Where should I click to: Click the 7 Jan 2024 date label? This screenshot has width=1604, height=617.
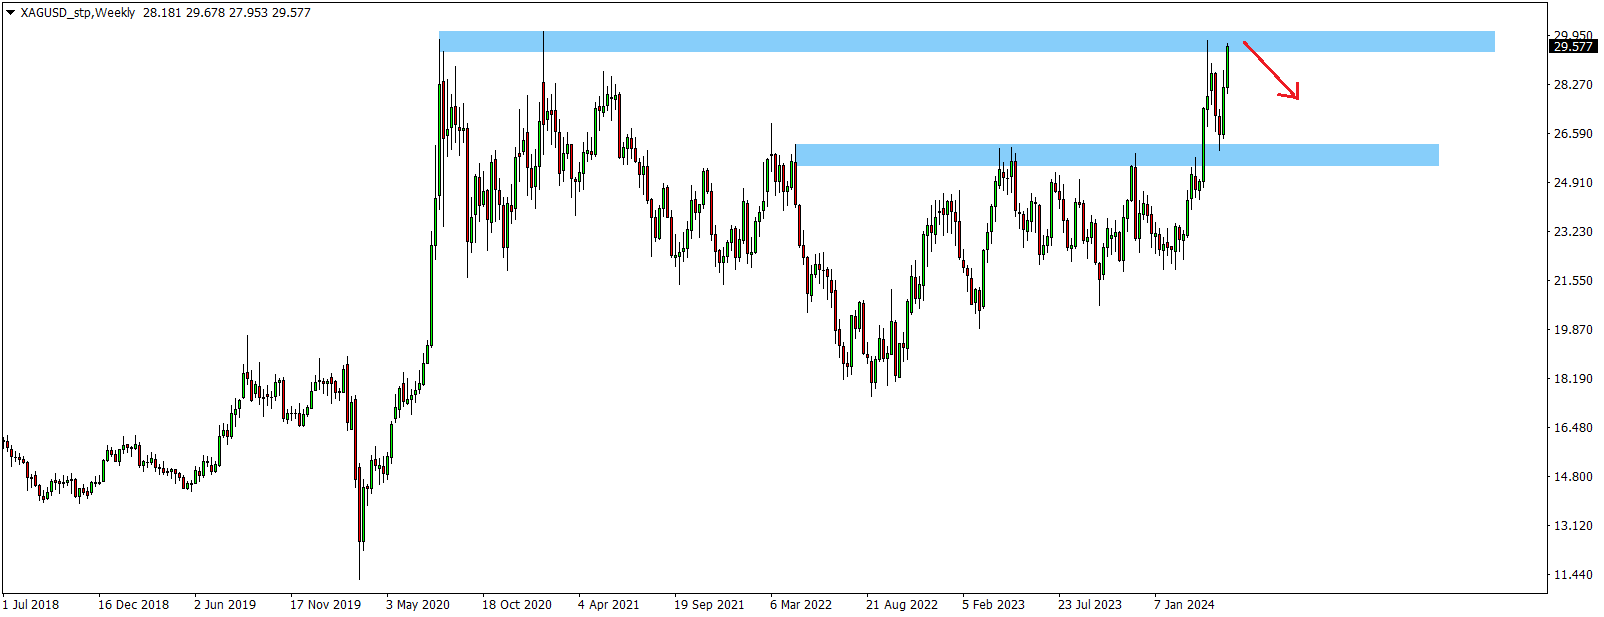pos(1185,605)
